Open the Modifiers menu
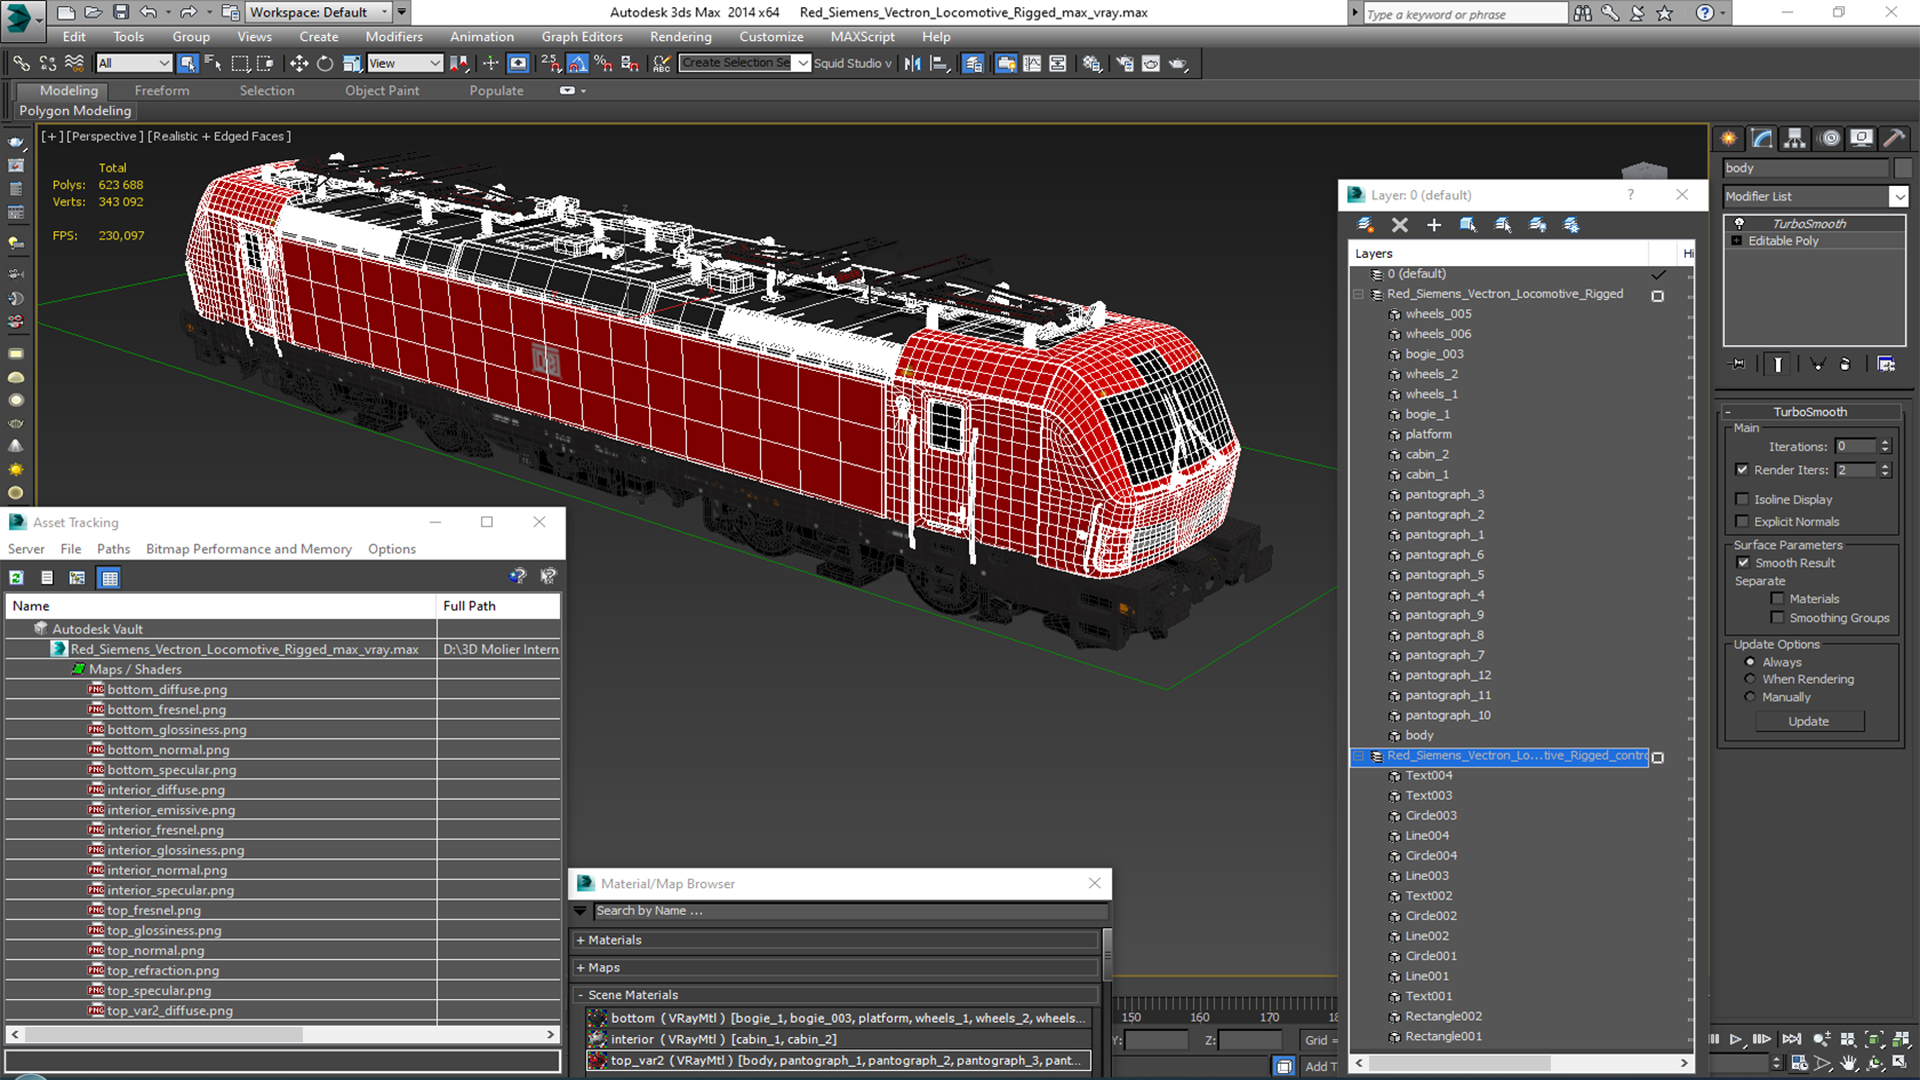1920x1080 pixels. point(394,37)
